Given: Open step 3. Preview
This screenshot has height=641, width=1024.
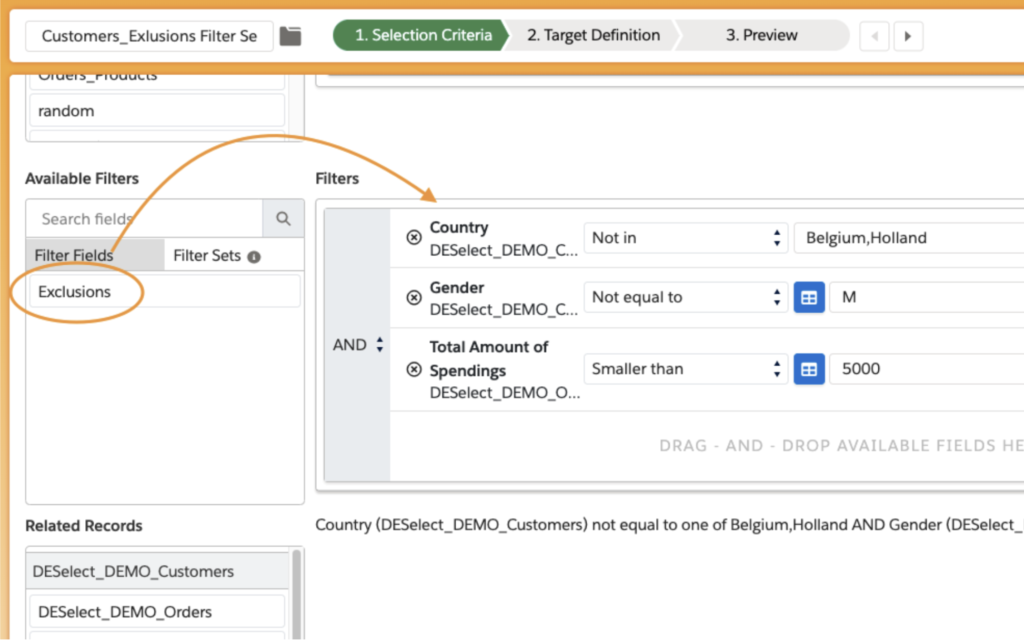Looking at the screenshot, I should 764,36.
